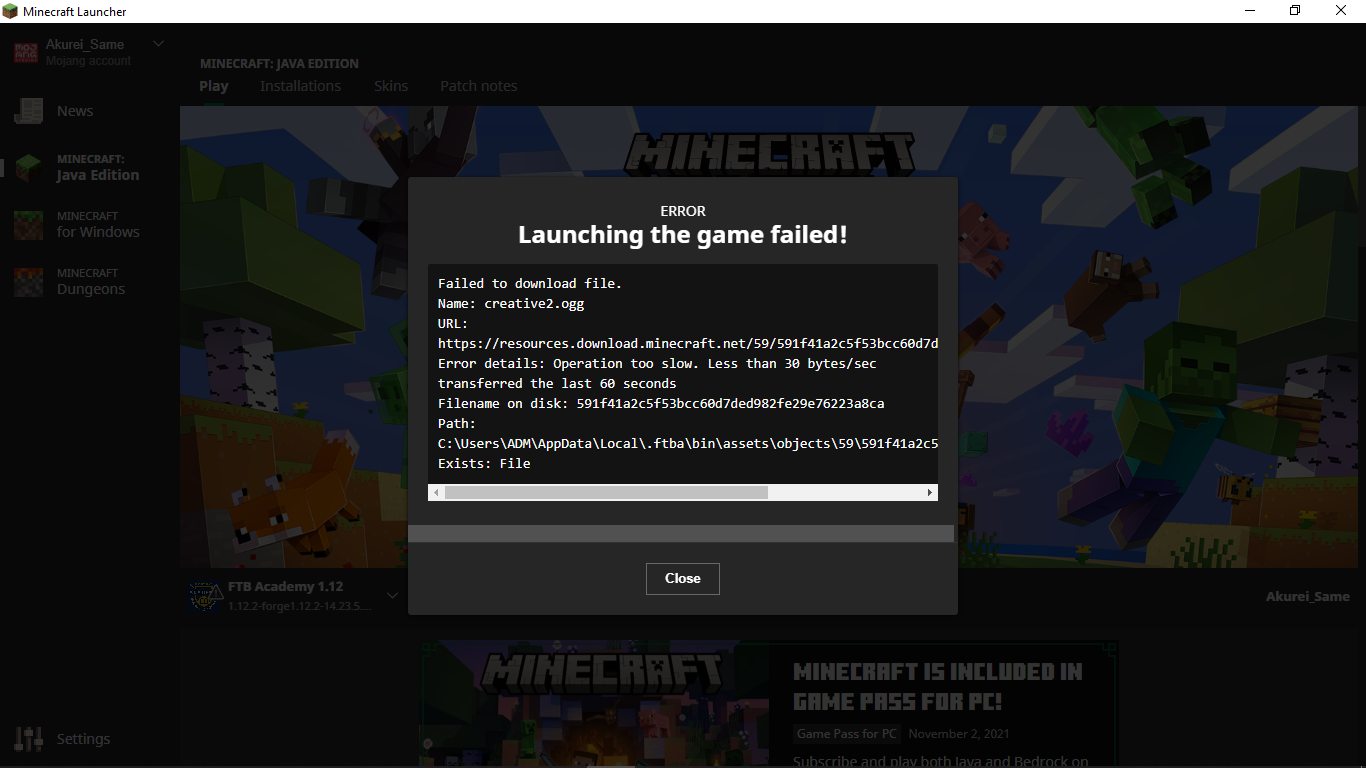Expand the FTB Academy 1.12 installation dropdown
The height and width of the screenshot is (768, 1366).
click(x=392, y=594)
